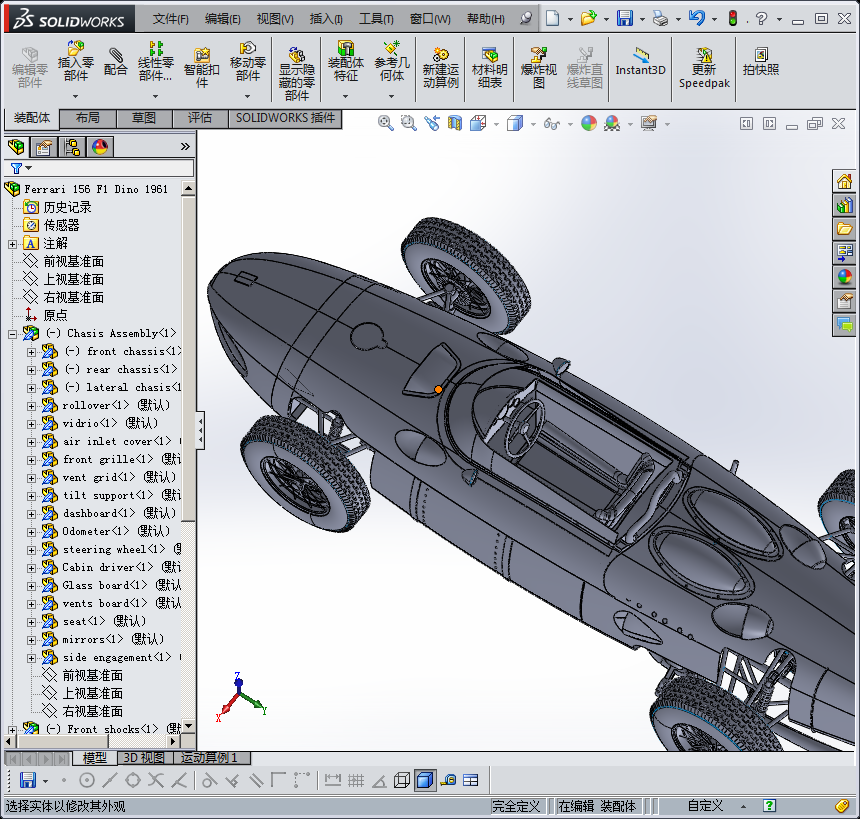The image size is (860, 819).
Task: Open the DisplayManager color wheel tab
Action: (x=100, y=147)
